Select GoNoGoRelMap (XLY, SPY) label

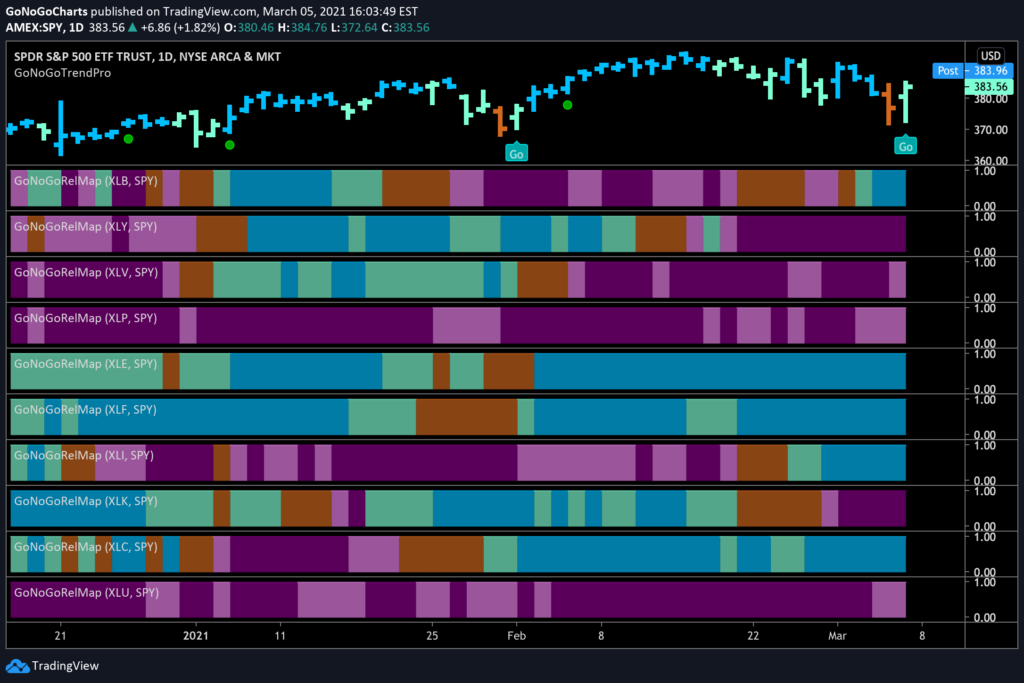coord(86,227)
